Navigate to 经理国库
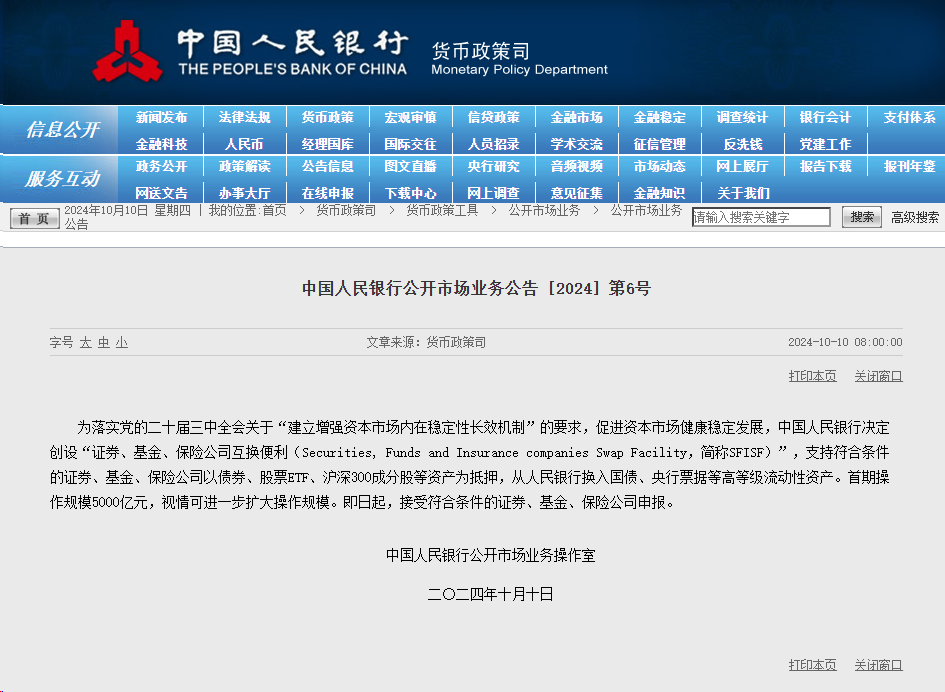 tap(328, 144)
